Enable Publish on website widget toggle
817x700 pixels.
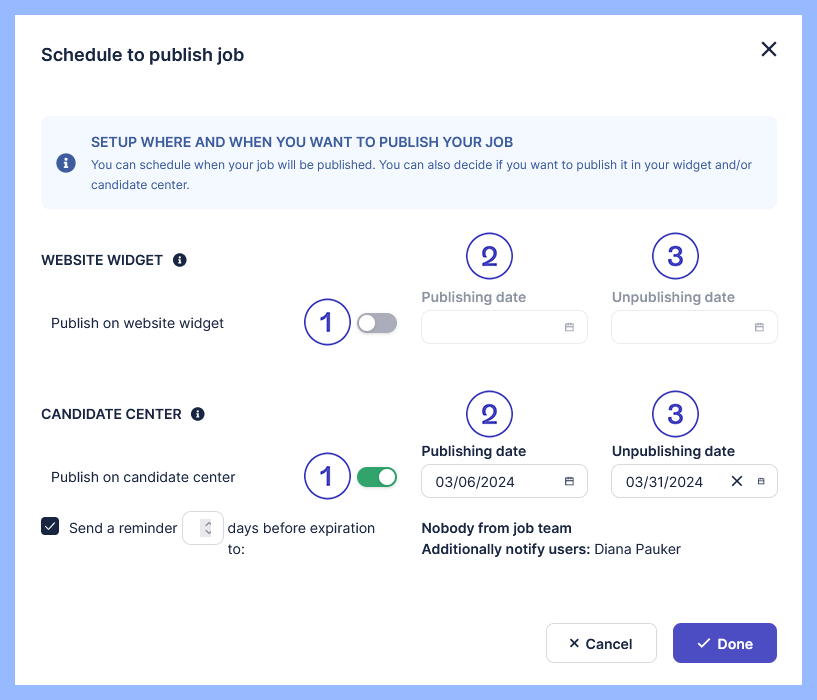(377, 323)
